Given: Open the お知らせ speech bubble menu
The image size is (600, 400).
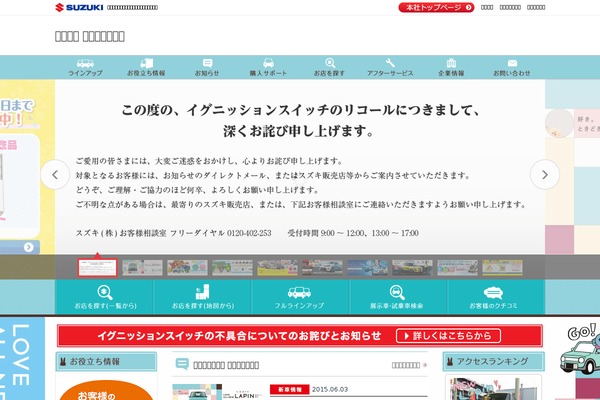Looking at the screenshot, I should [x=207, y=68].
